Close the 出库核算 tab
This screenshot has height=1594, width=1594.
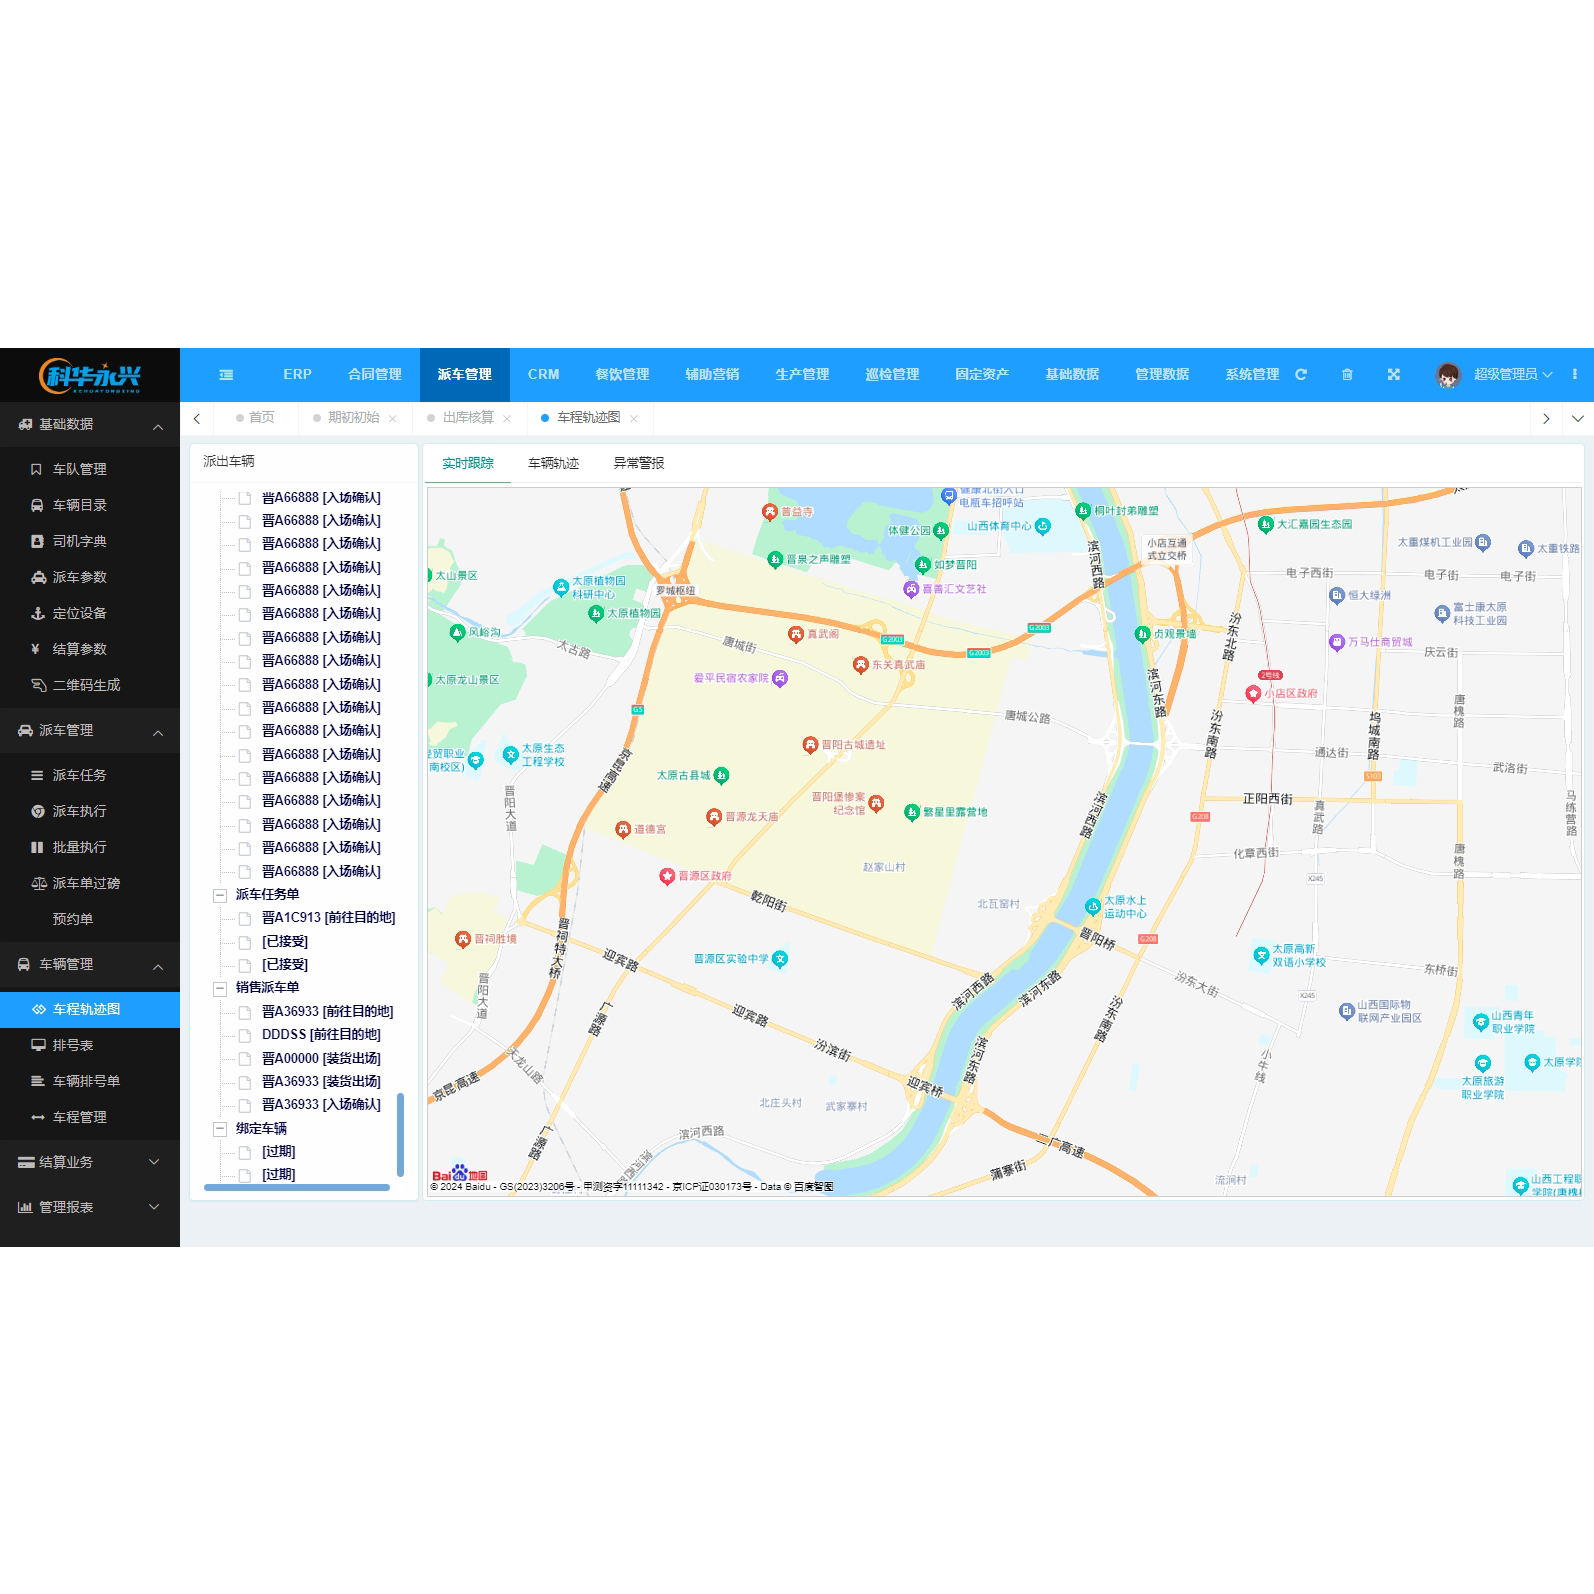pos(507,419)
